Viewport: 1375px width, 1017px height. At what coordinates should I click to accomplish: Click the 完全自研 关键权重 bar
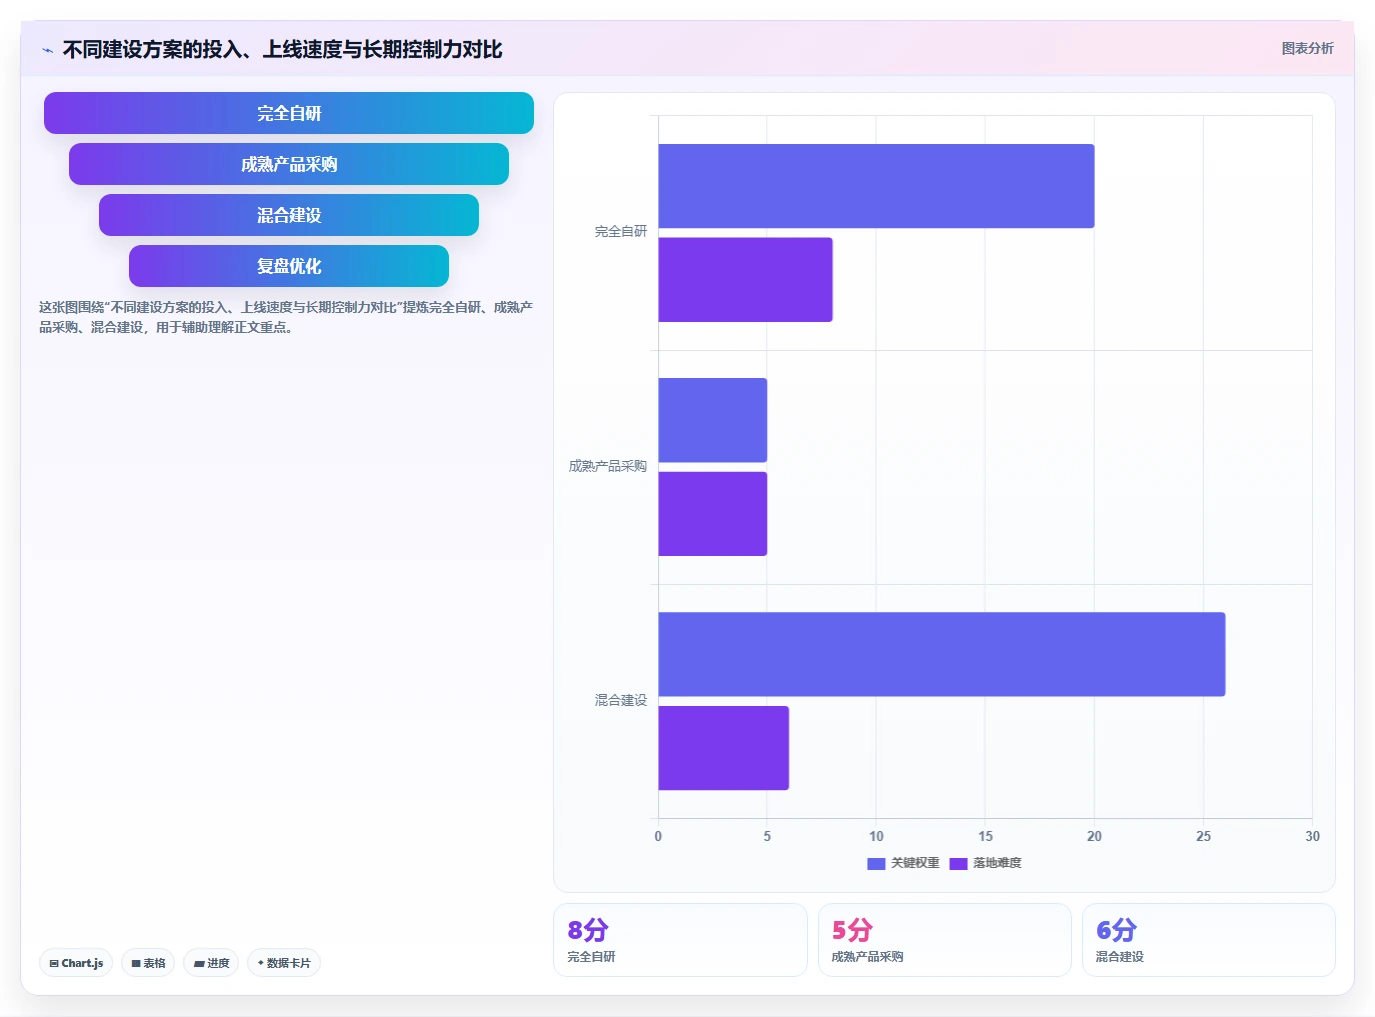876,186
